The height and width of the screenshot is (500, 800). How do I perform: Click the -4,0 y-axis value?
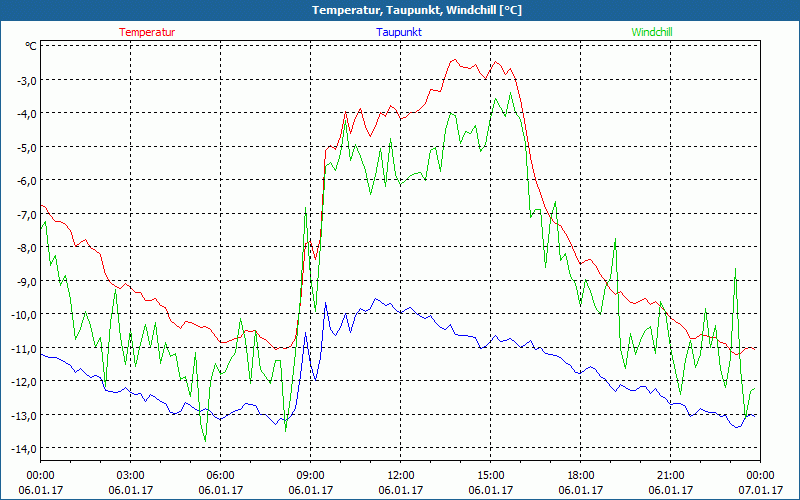pos(26,113)
